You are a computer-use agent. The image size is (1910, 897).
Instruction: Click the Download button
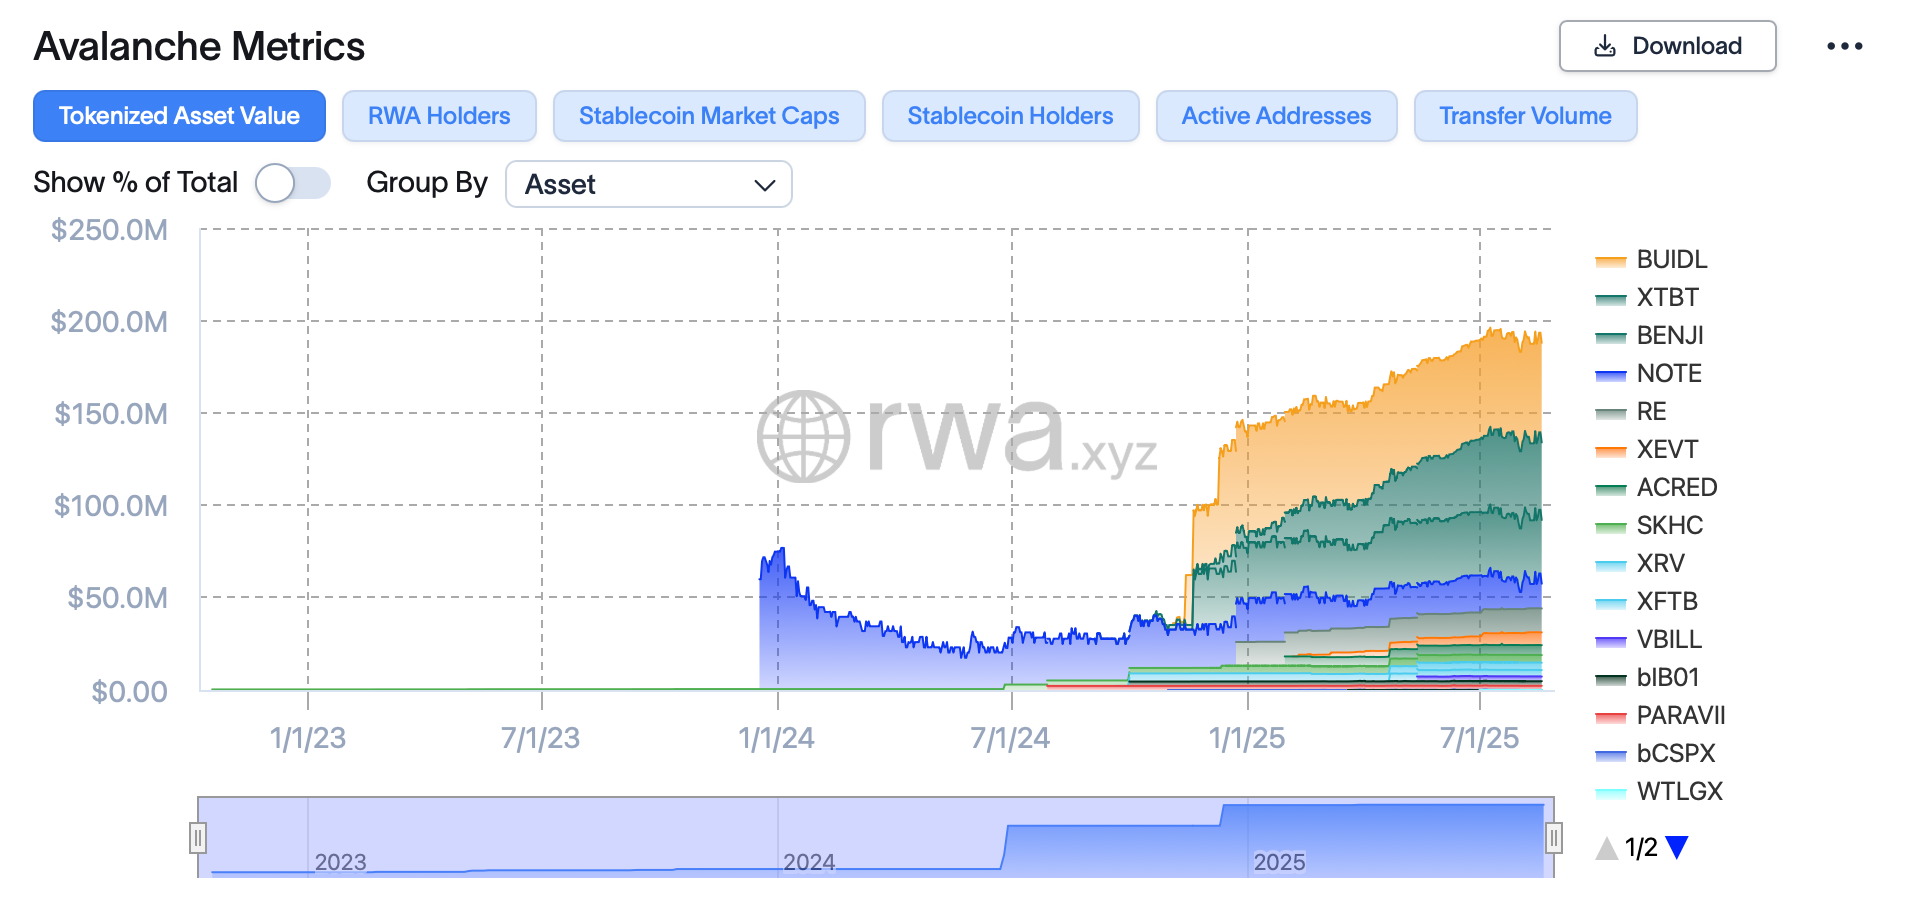click(x=1667, y=46)
